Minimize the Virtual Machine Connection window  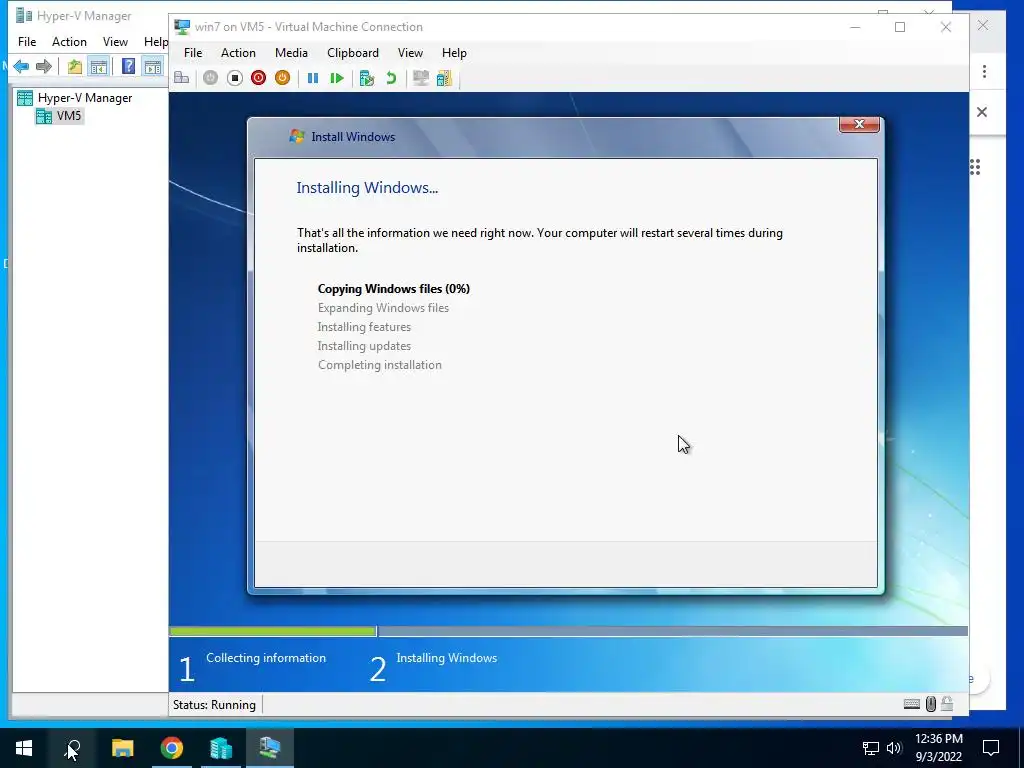(855, 27)
